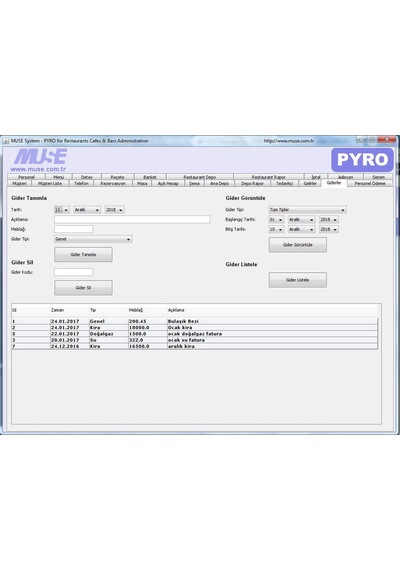Click the Tip column header
Image resolution: width=400 pixels, height=570 pixels.
[109, 310]
